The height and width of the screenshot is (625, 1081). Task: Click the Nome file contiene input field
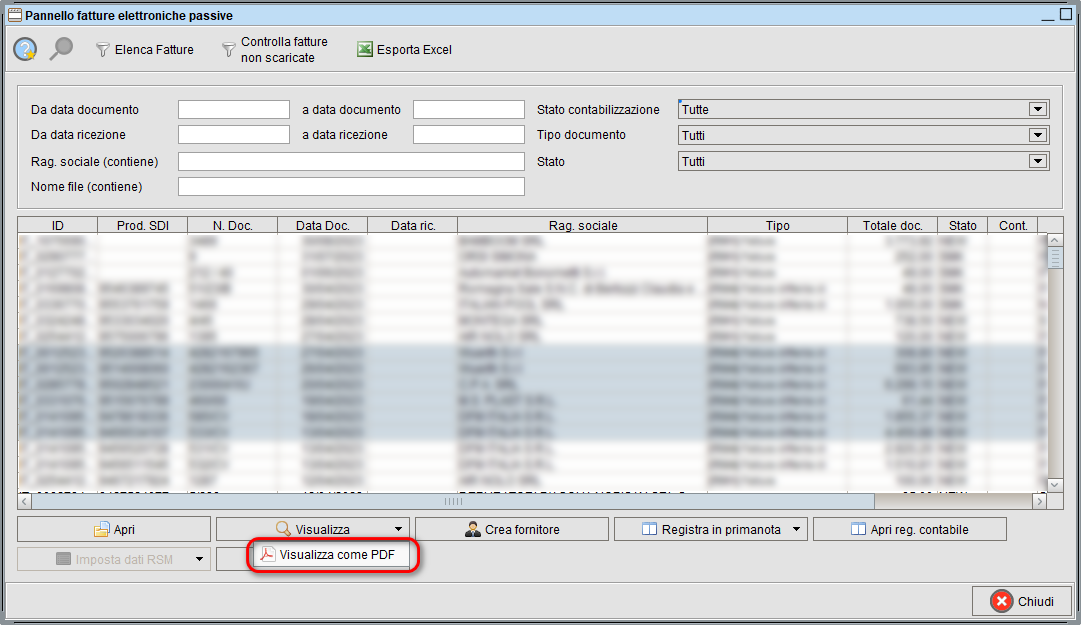pos(351,186)
